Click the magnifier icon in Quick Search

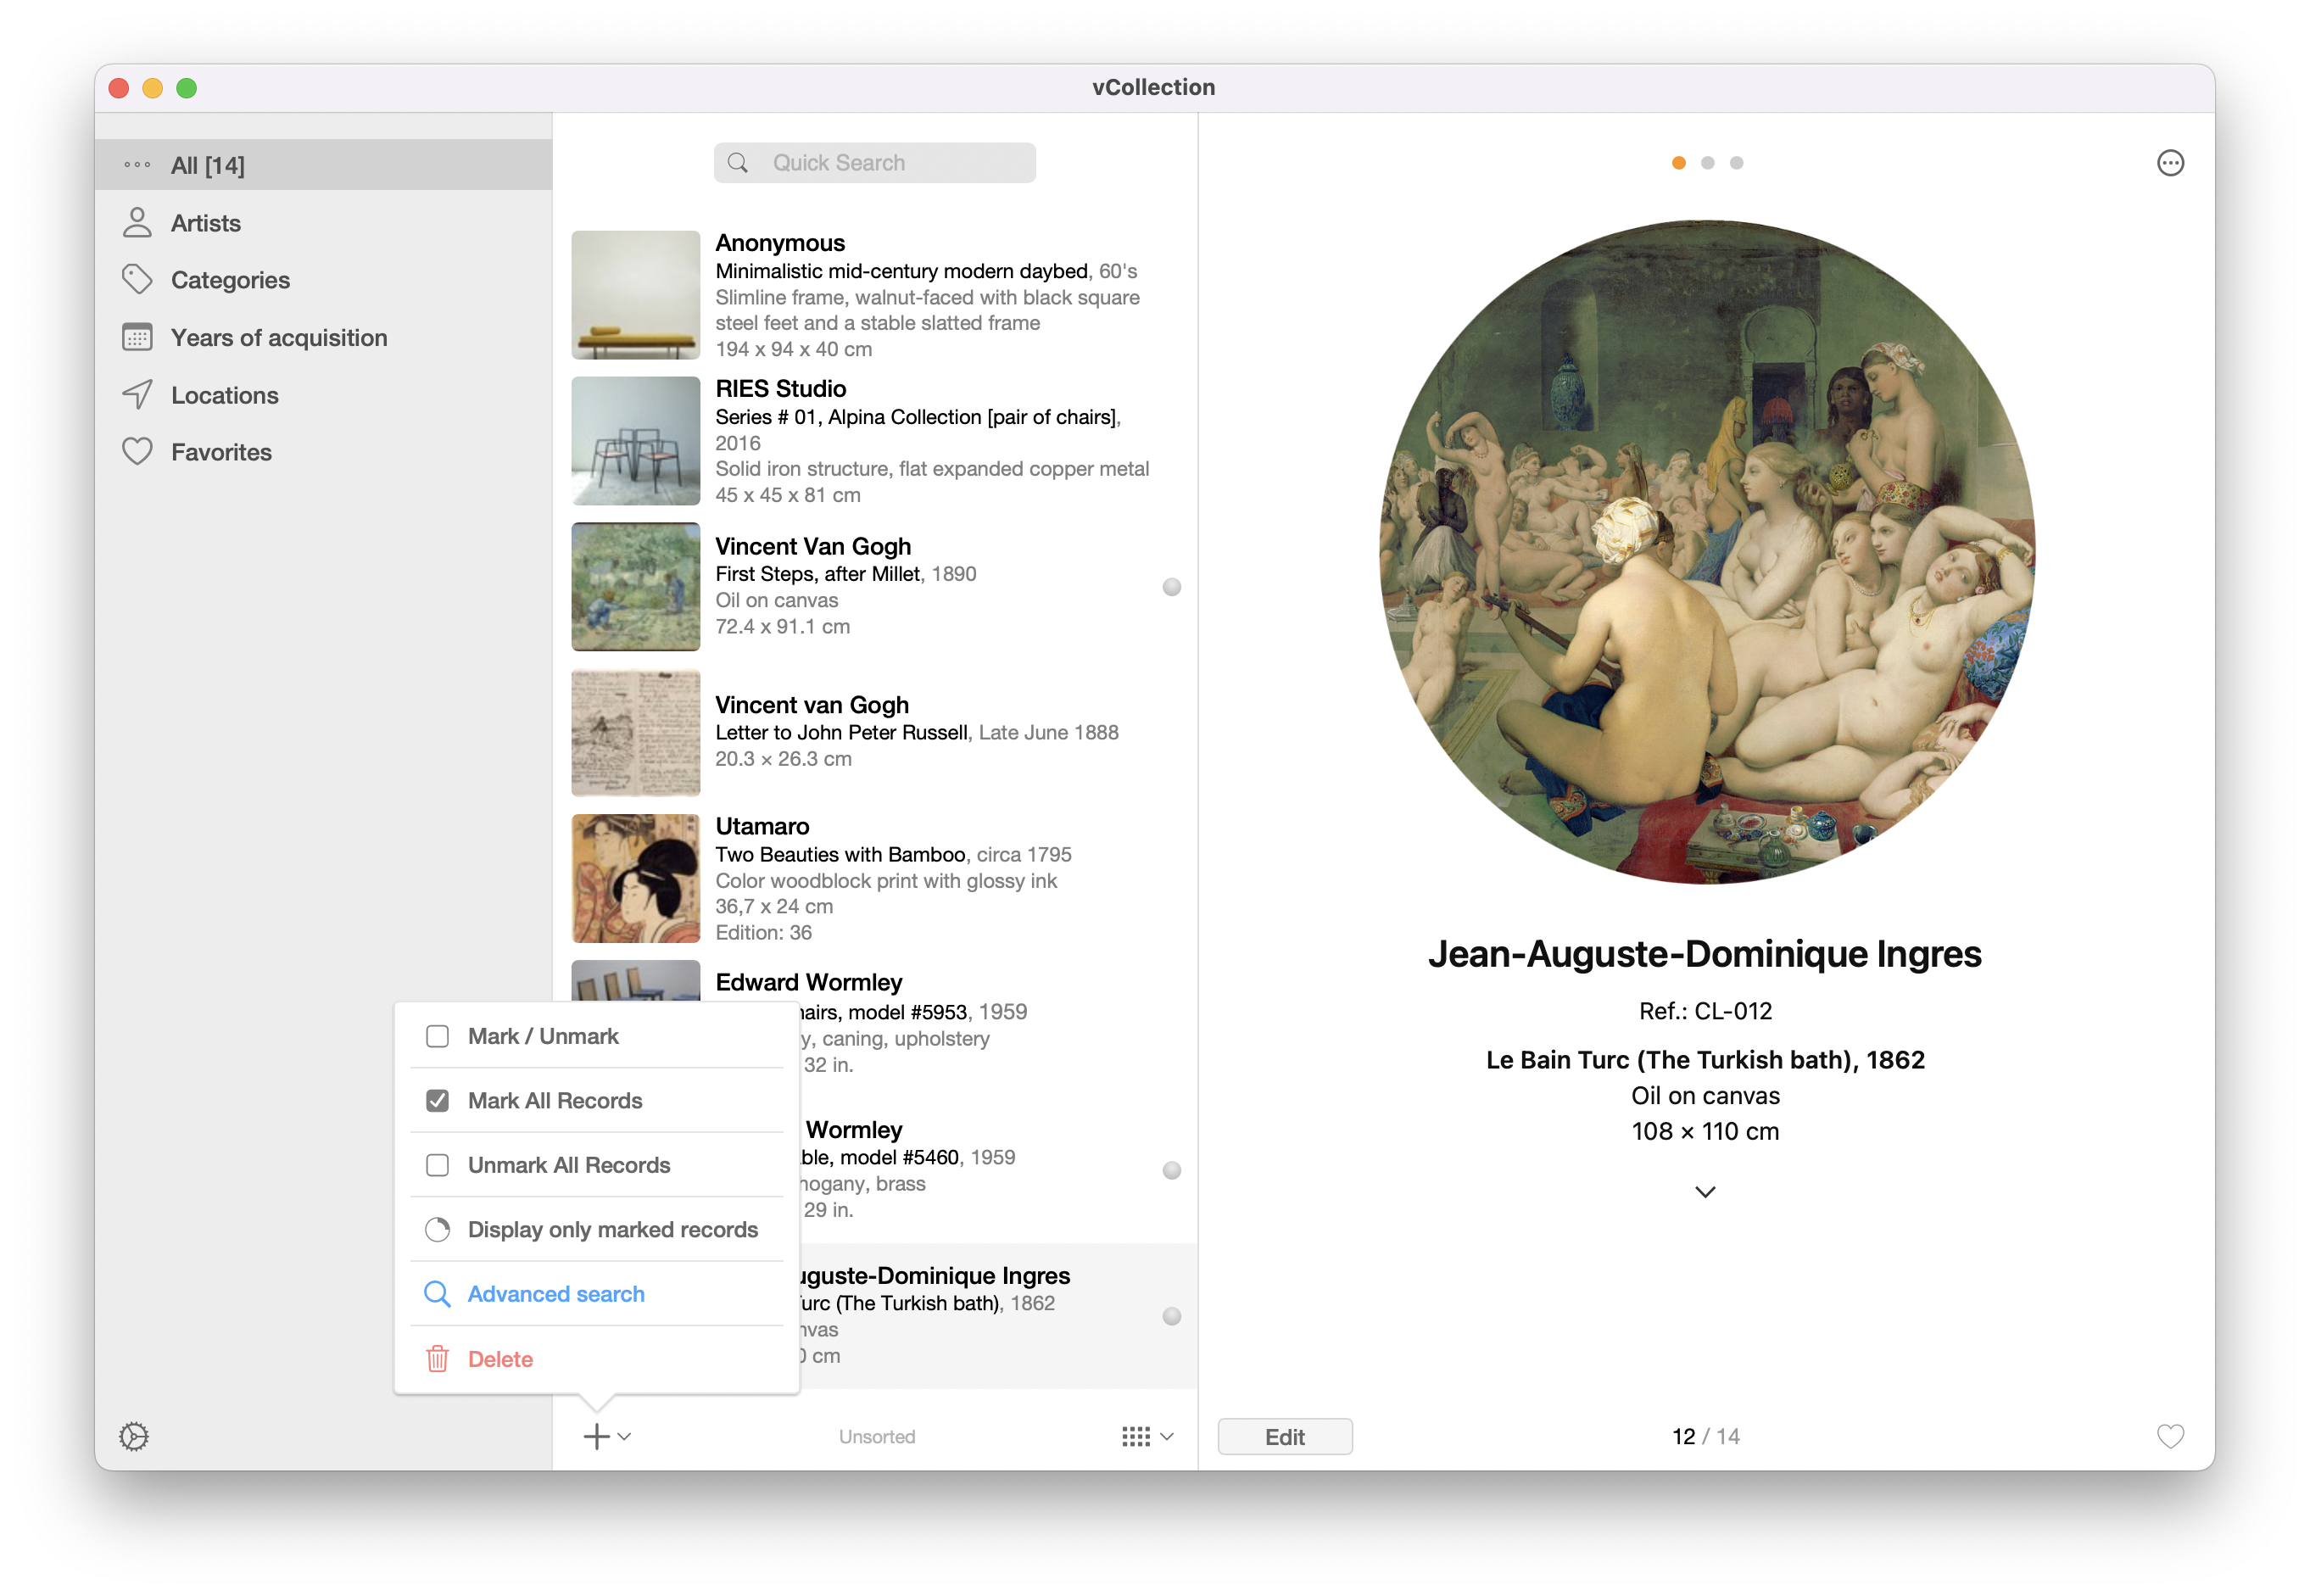point(738,163)
